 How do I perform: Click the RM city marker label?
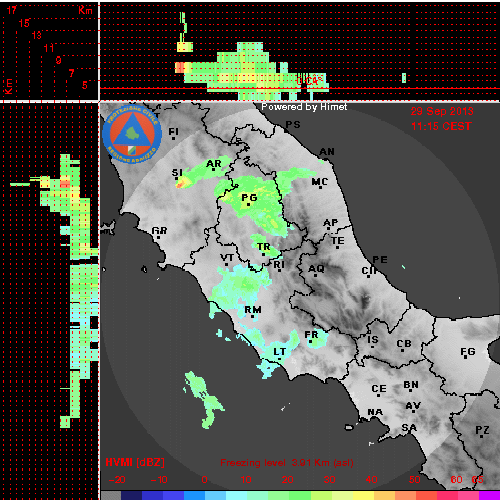pos(253,310)
